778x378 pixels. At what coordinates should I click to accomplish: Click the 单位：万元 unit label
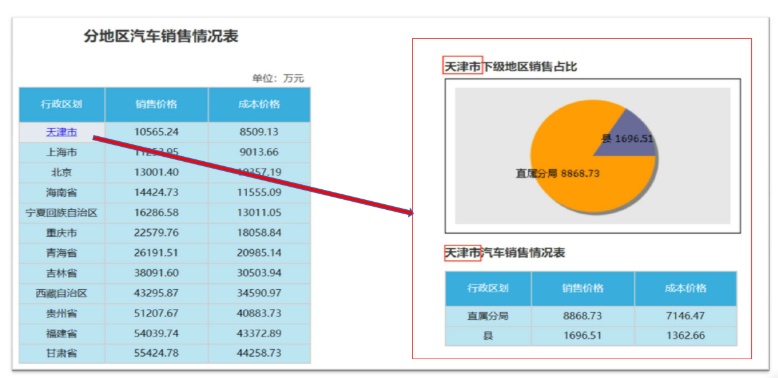pos(278,78)
